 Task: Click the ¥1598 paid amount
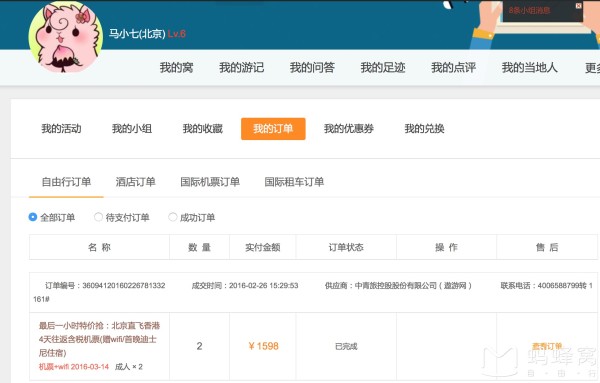point(263,346)
